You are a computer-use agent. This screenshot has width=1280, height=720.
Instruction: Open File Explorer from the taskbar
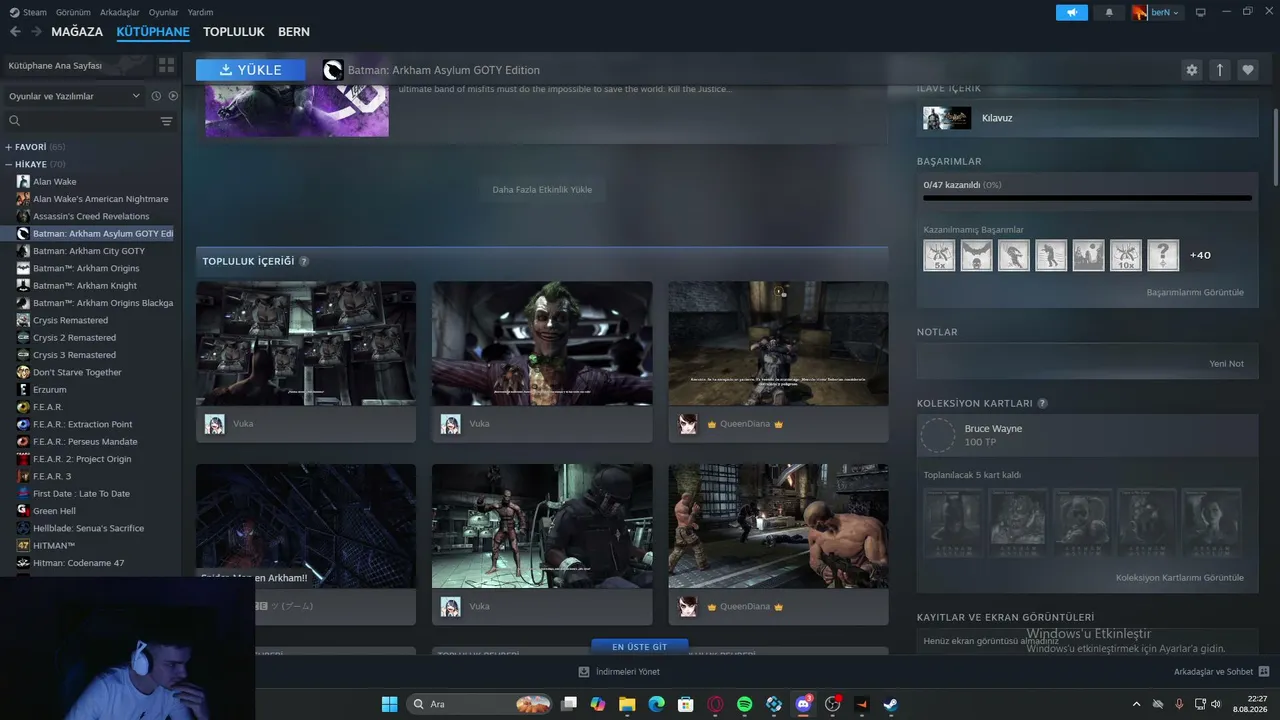627,704
